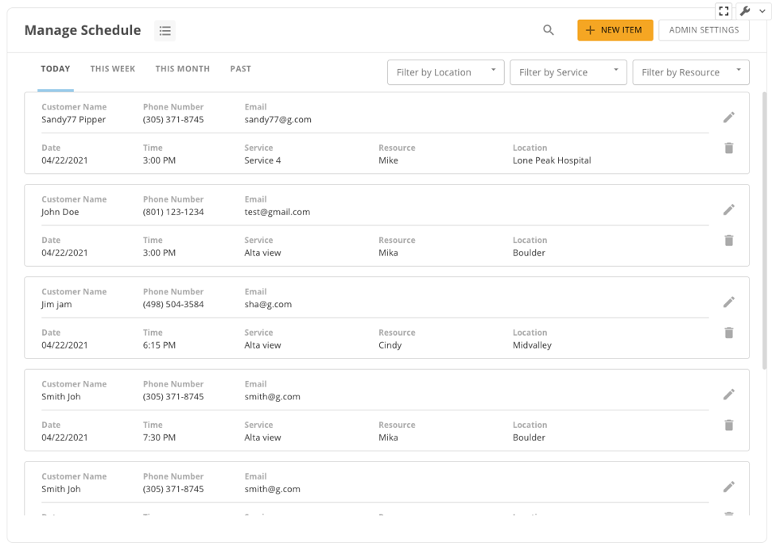This screenshot has width=777, height=543.
Task: Click the fullscreen expand icon
Action: coord(723,11)
